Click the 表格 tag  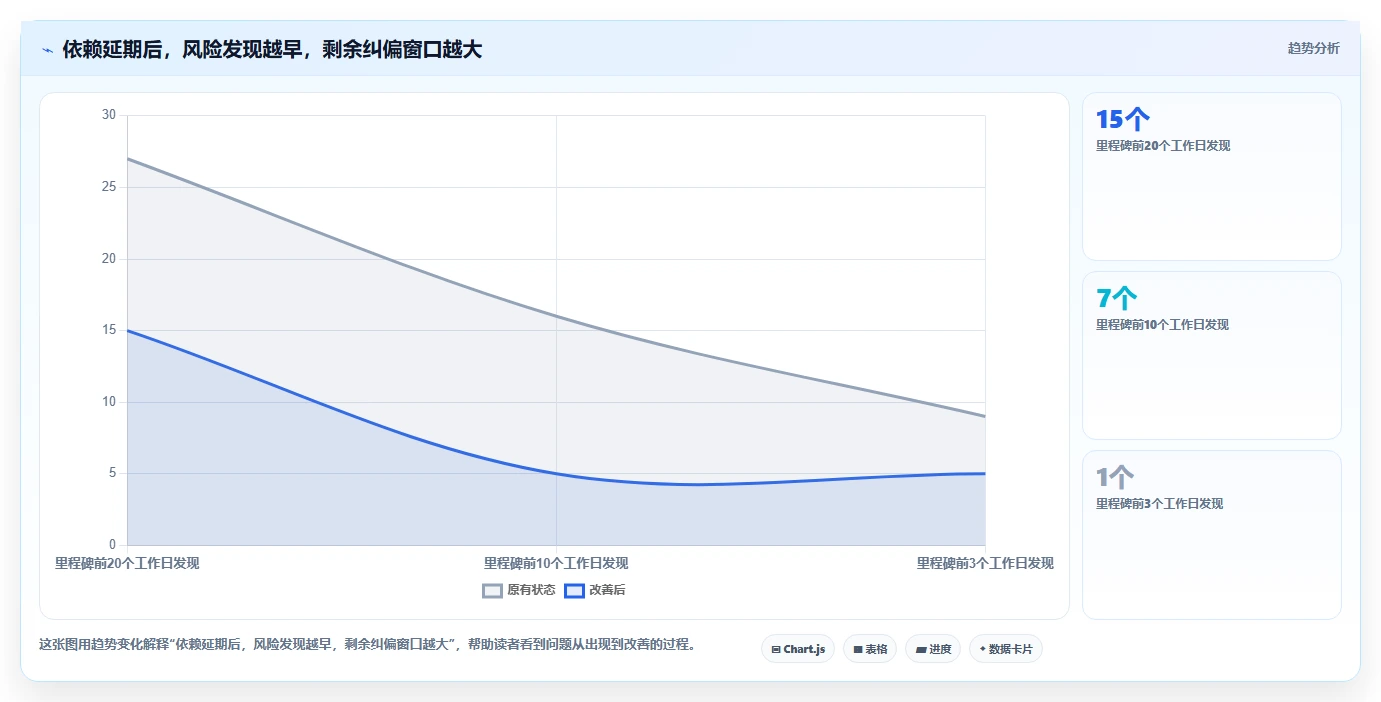(x=870, y=649)
